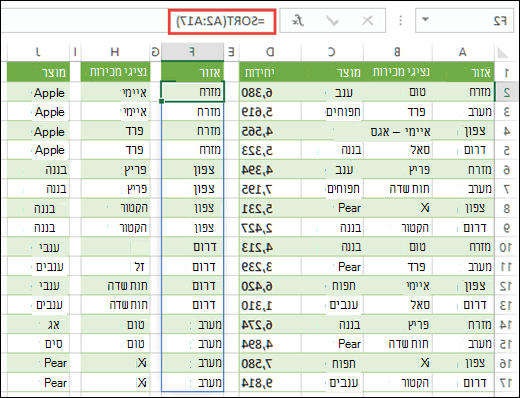Select column B header
Screen dimensions: 520x398
point(397,52)
